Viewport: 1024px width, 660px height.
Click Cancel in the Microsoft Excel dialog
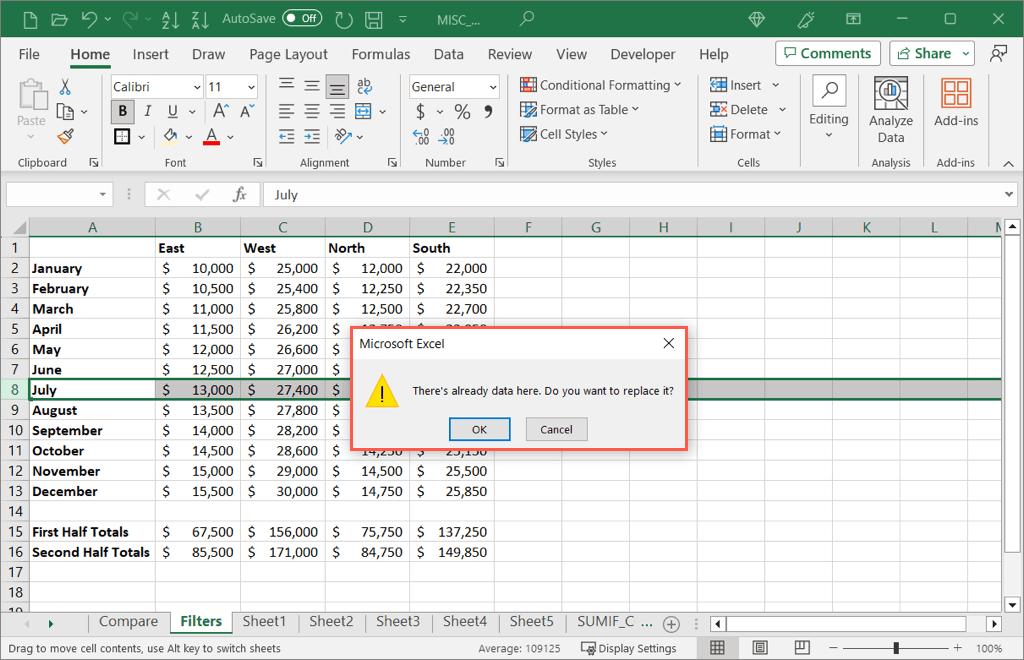(556, 429)
